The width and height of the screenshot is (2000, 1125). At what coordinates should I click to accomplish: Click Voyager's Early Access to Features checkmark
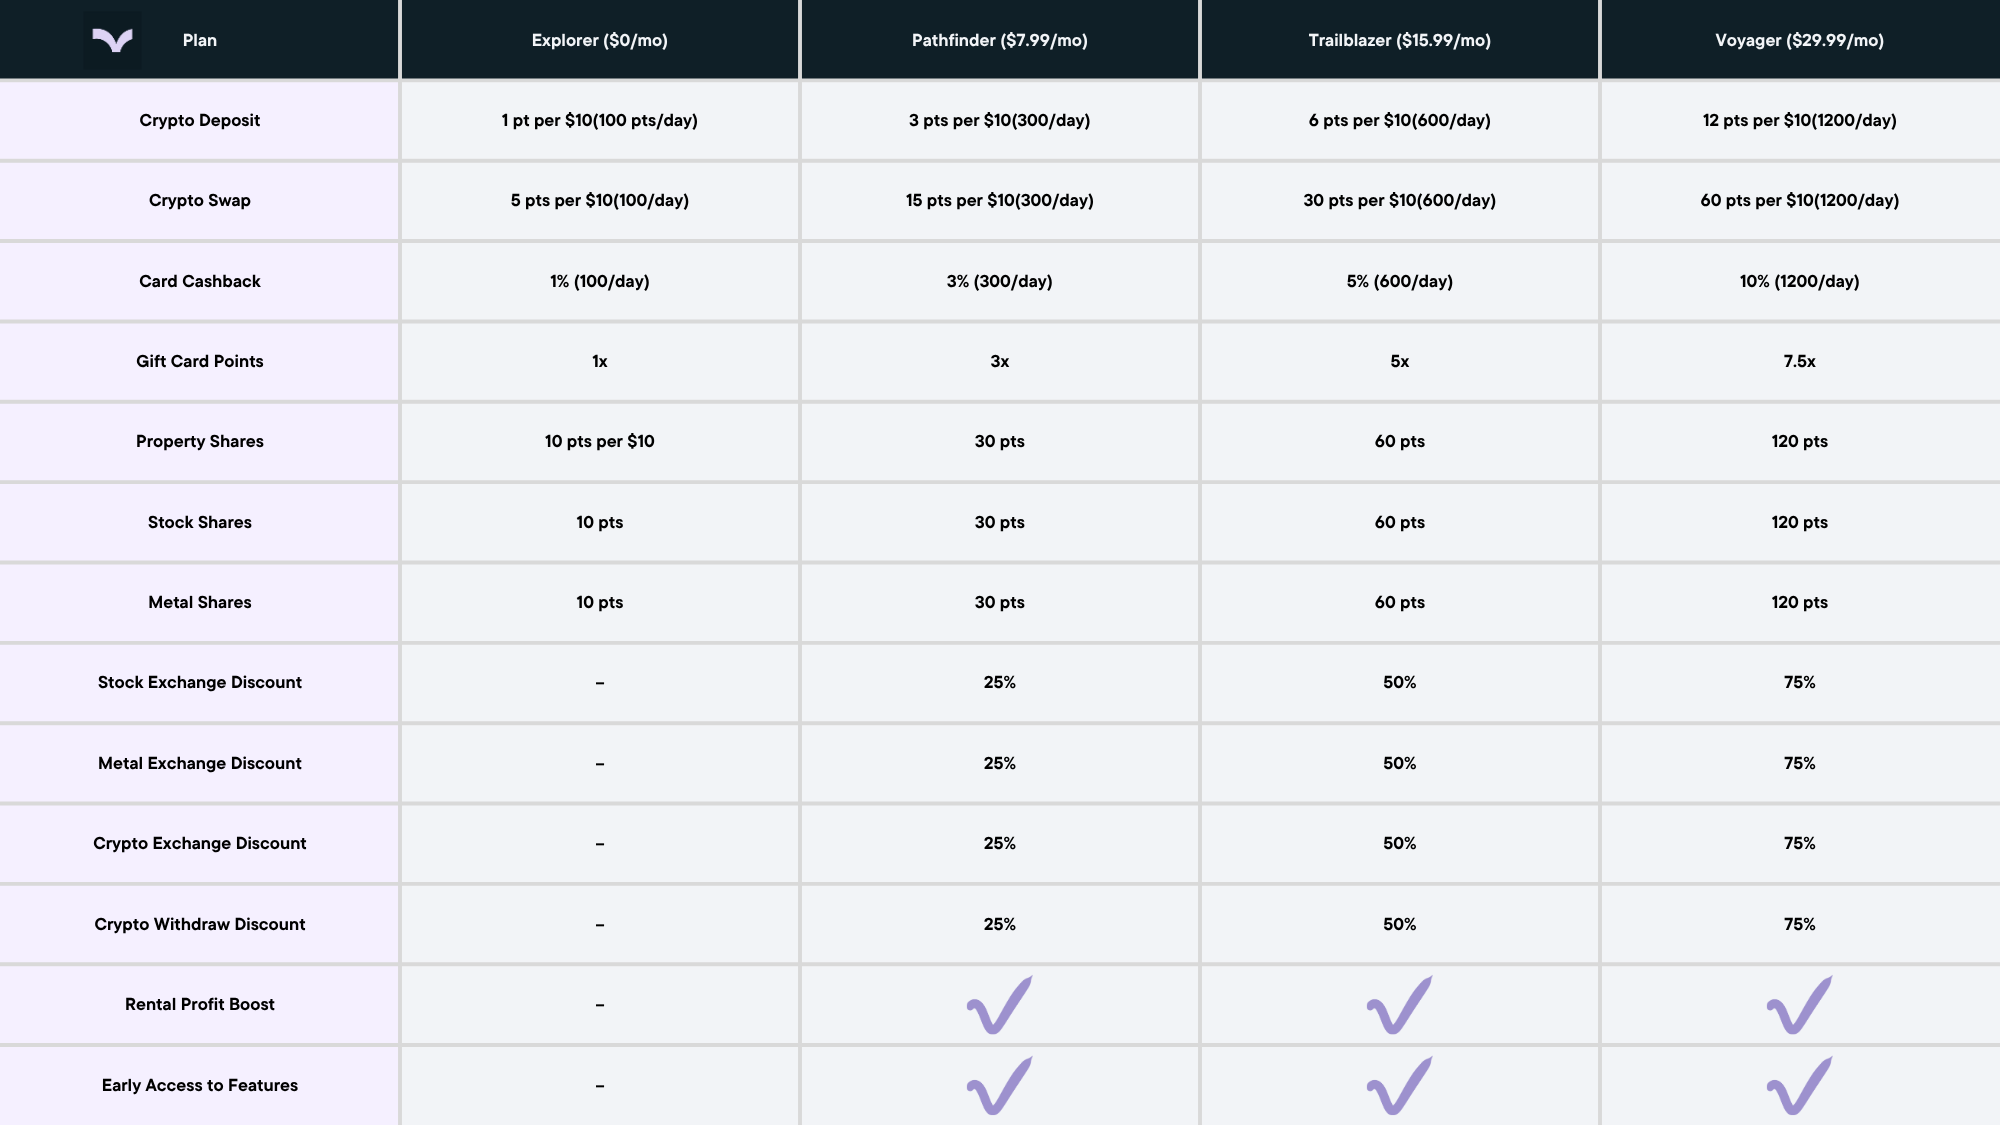tap(1799, 1085)
